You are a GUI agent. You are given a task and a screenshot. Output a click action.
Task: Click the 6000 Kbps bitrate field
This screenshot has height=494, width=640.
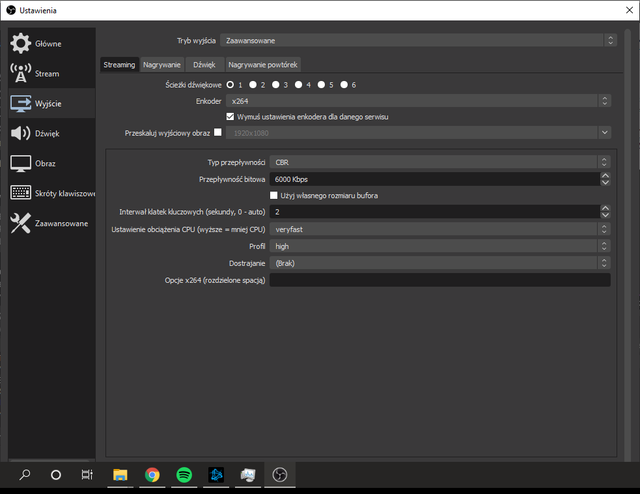pos(435,179)
